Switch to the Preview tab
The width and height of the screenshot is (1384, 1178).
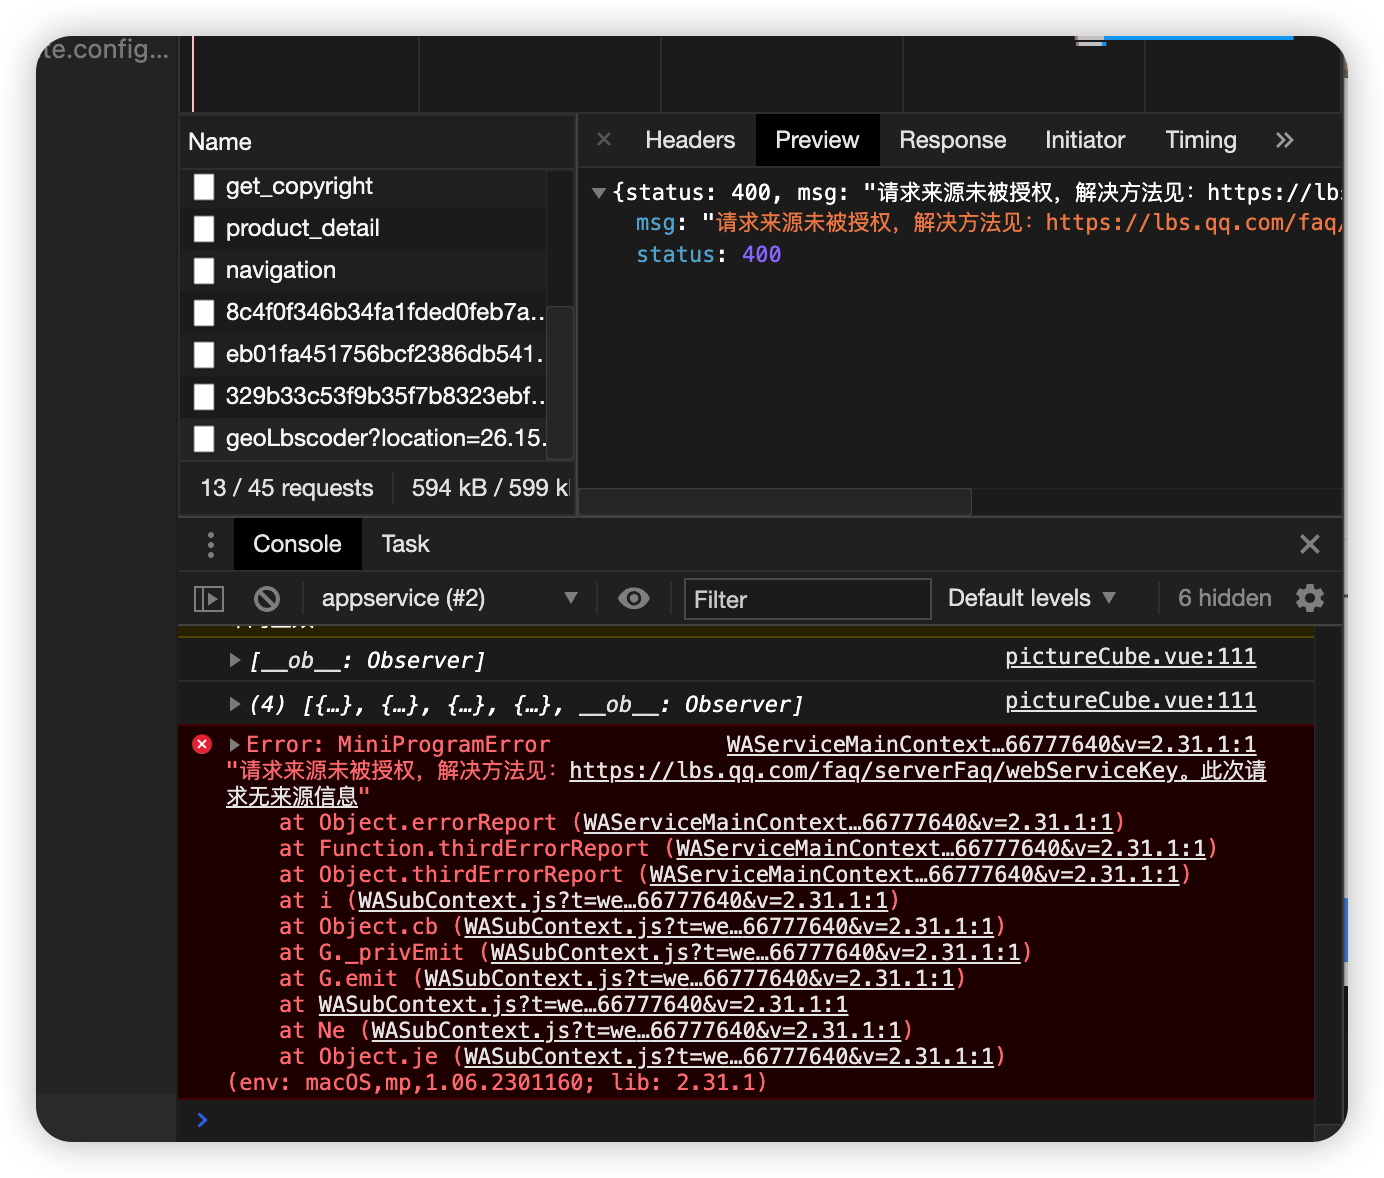[817, 140]
